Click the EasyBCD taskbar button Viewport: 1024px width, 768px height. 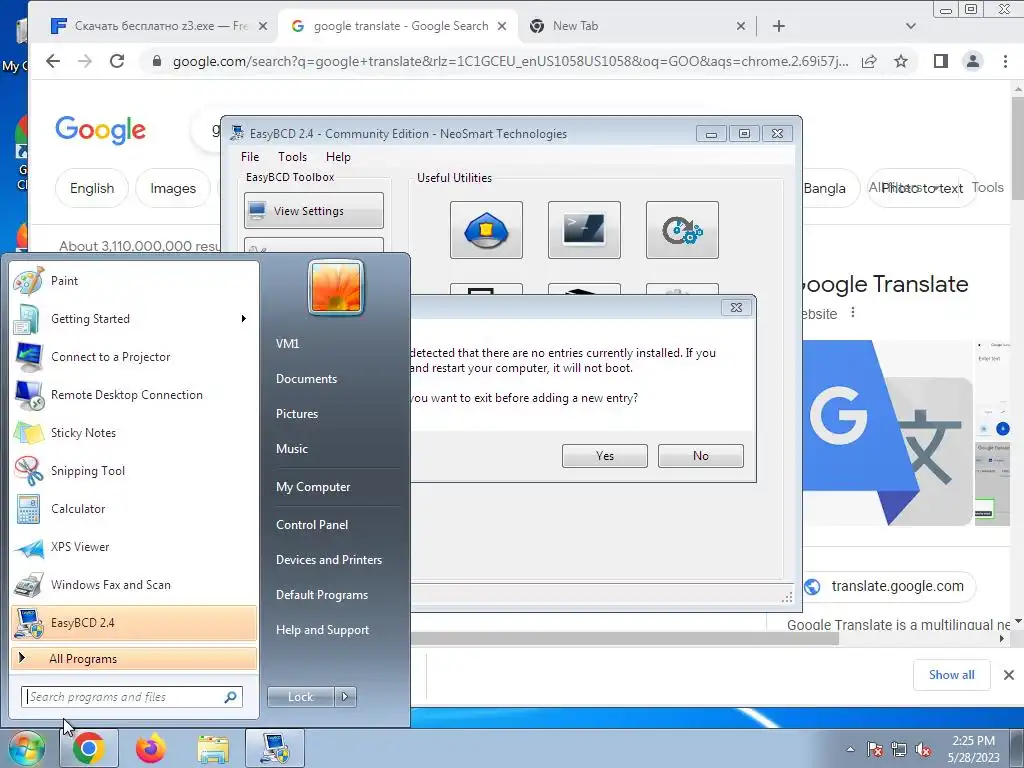pyautogui.click(x=275, y=748)
